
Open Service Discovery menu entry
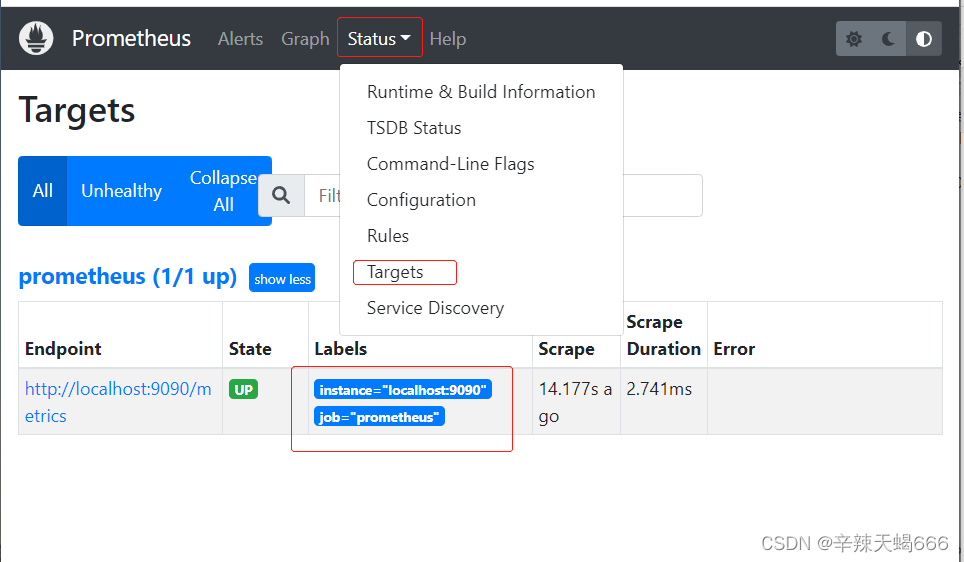tap(435, 307)
